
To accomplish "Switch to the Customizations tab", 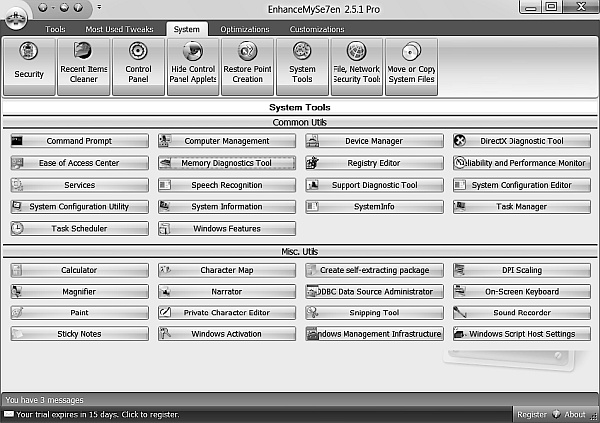I will 317,29.
